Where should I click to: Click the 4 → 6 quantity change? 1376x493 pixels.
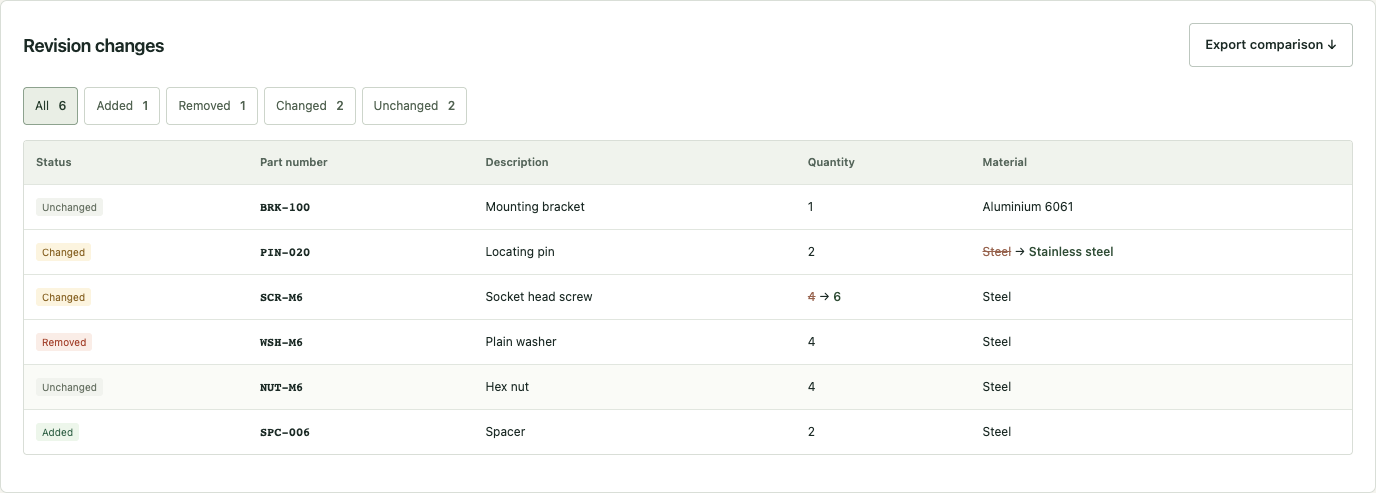(824, 297)
